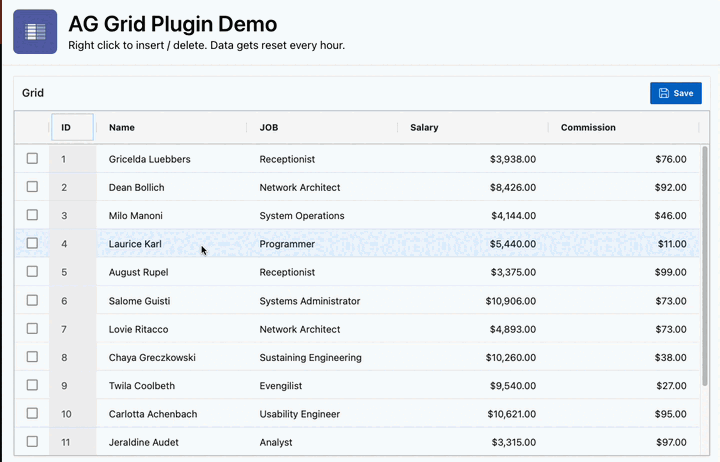The width and height of the screenshot is (720, 462).
Task: Select the $38.00 commission cell
Action: pos(624,357)
